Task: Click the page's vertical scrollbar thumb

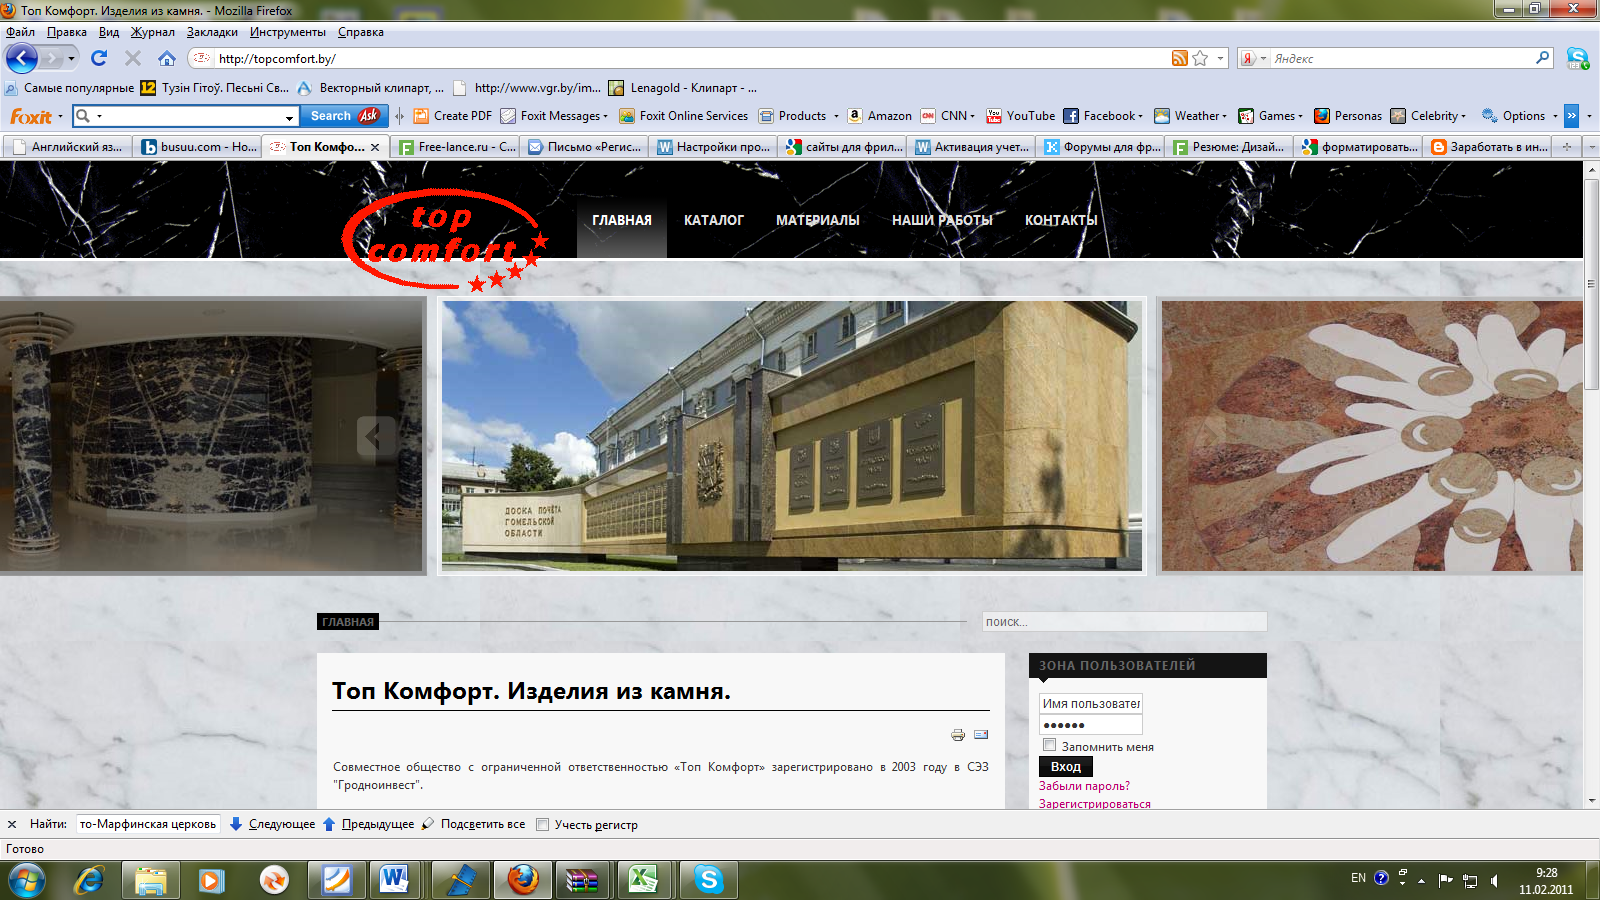Action: coord(1591,285)
